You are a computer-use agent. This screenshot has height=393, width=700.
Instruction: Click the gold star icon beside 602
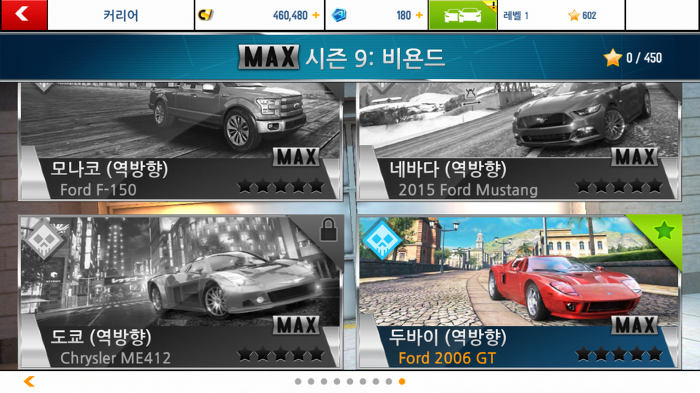tap(574, 16)
